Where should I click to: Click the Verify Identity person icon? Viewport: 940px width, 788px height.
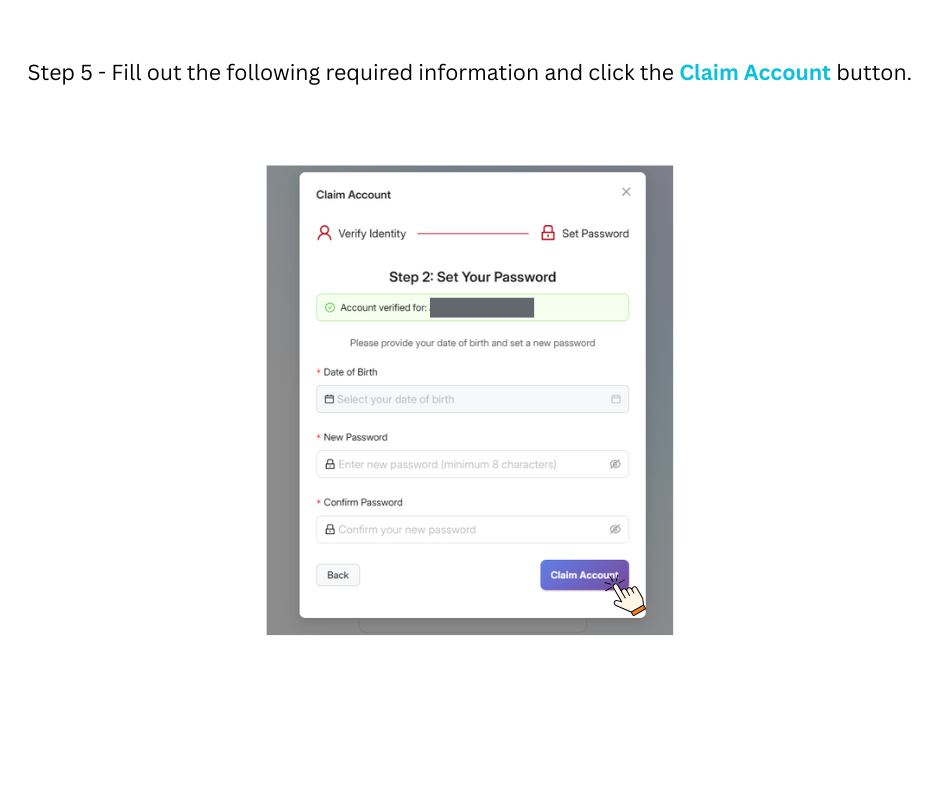click(324, 233)
